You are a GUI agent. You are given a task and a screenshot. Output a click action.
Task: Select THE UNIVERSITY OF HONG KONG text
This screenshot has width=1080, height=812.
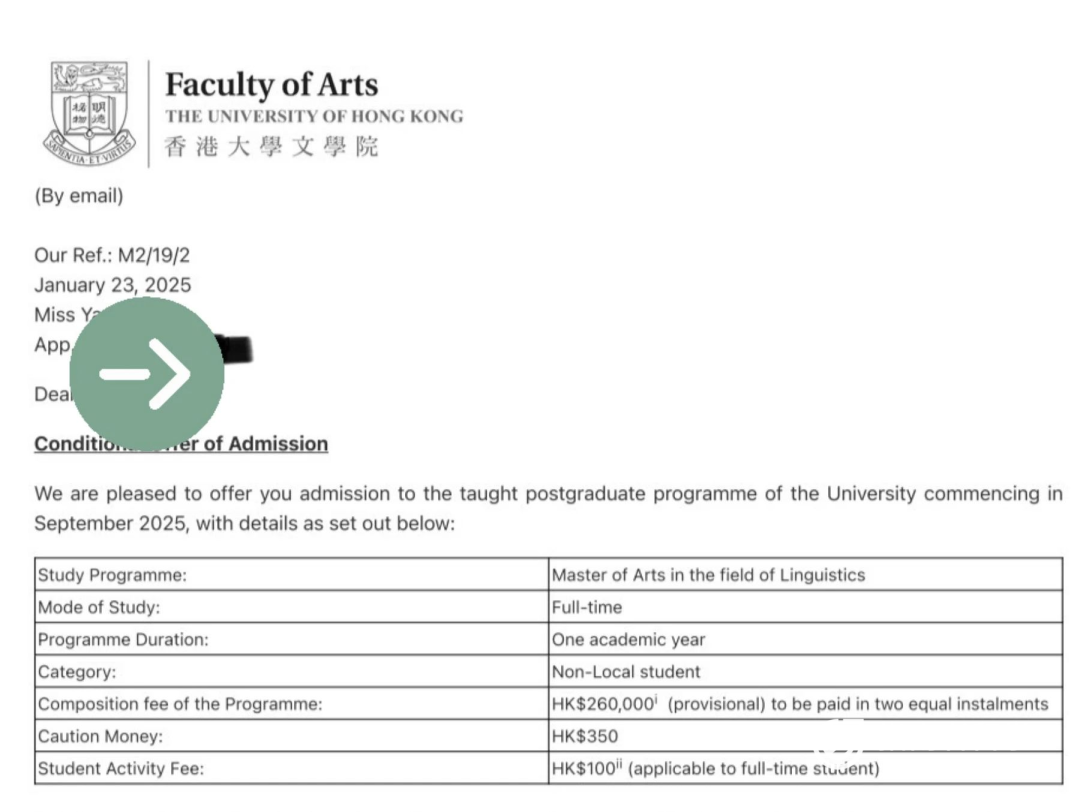[314, 116]
